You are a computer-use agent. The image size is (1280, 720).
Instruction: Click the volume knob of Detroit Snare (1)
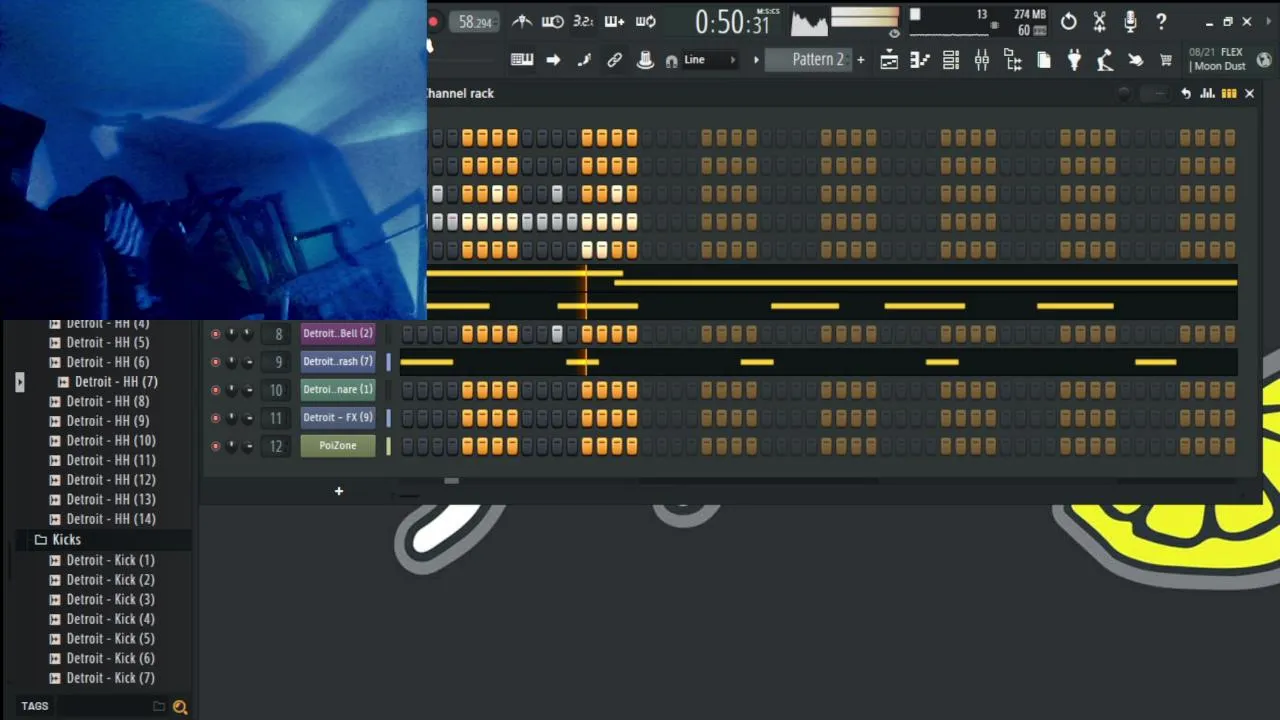tap(248, 390)
